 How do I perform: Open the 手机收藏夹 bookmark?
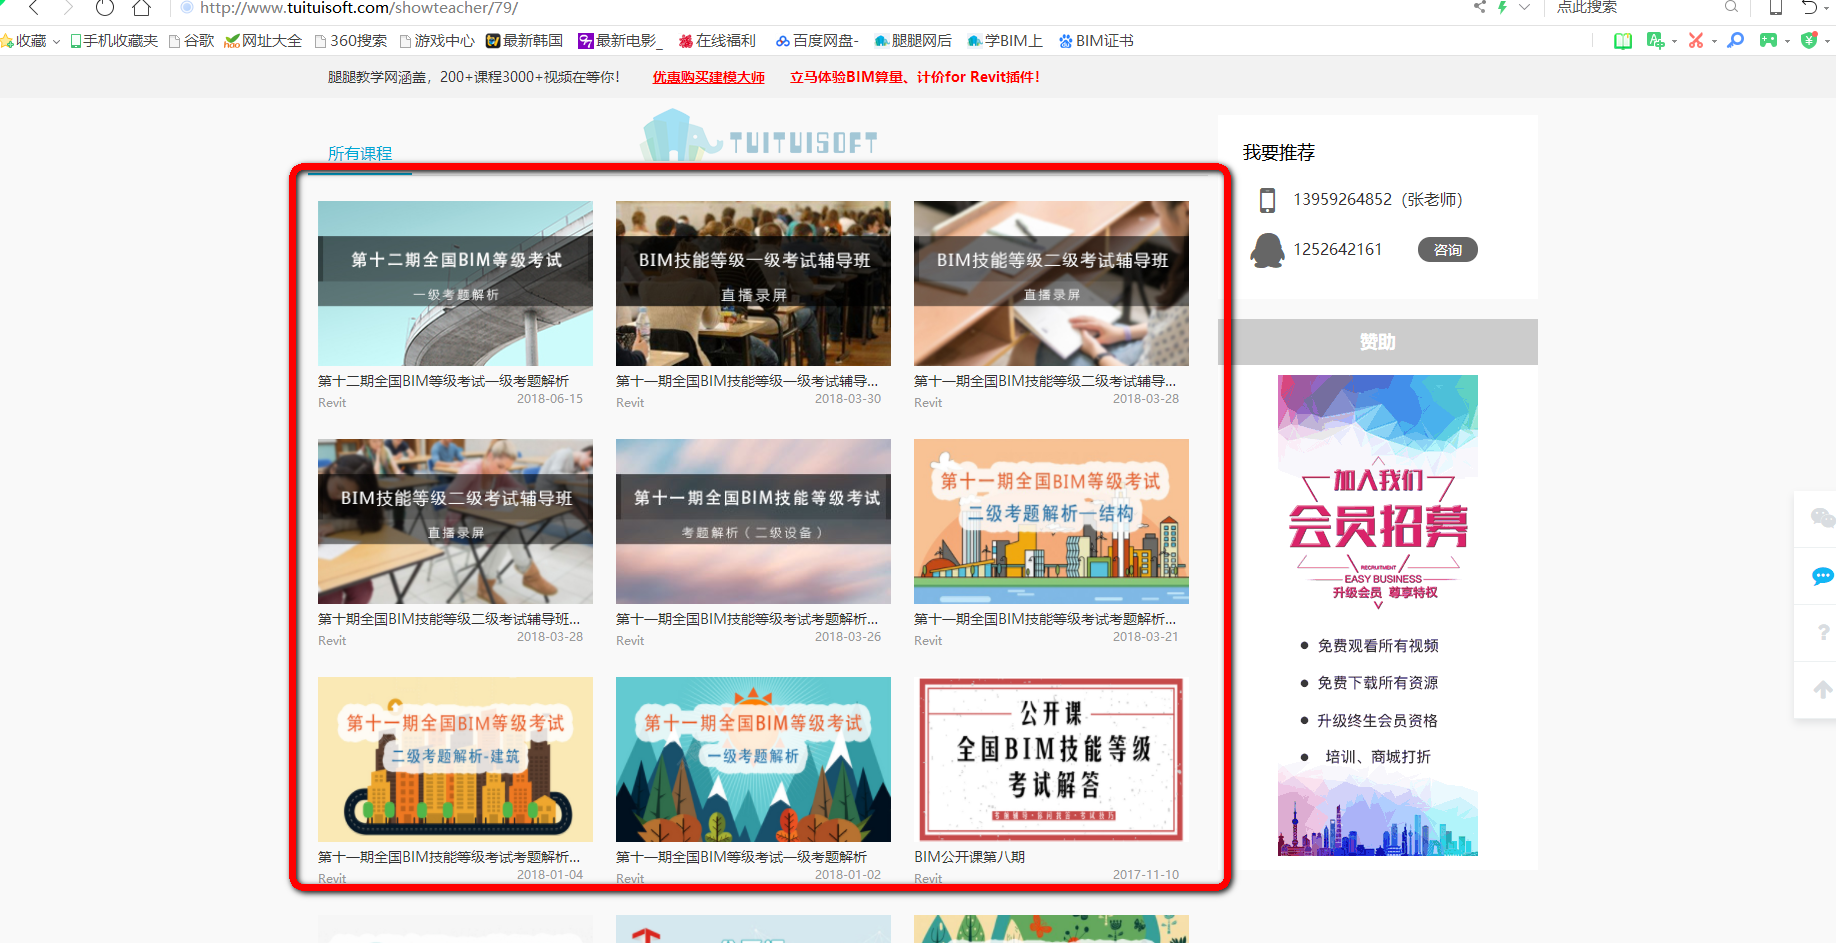[114, 41]
